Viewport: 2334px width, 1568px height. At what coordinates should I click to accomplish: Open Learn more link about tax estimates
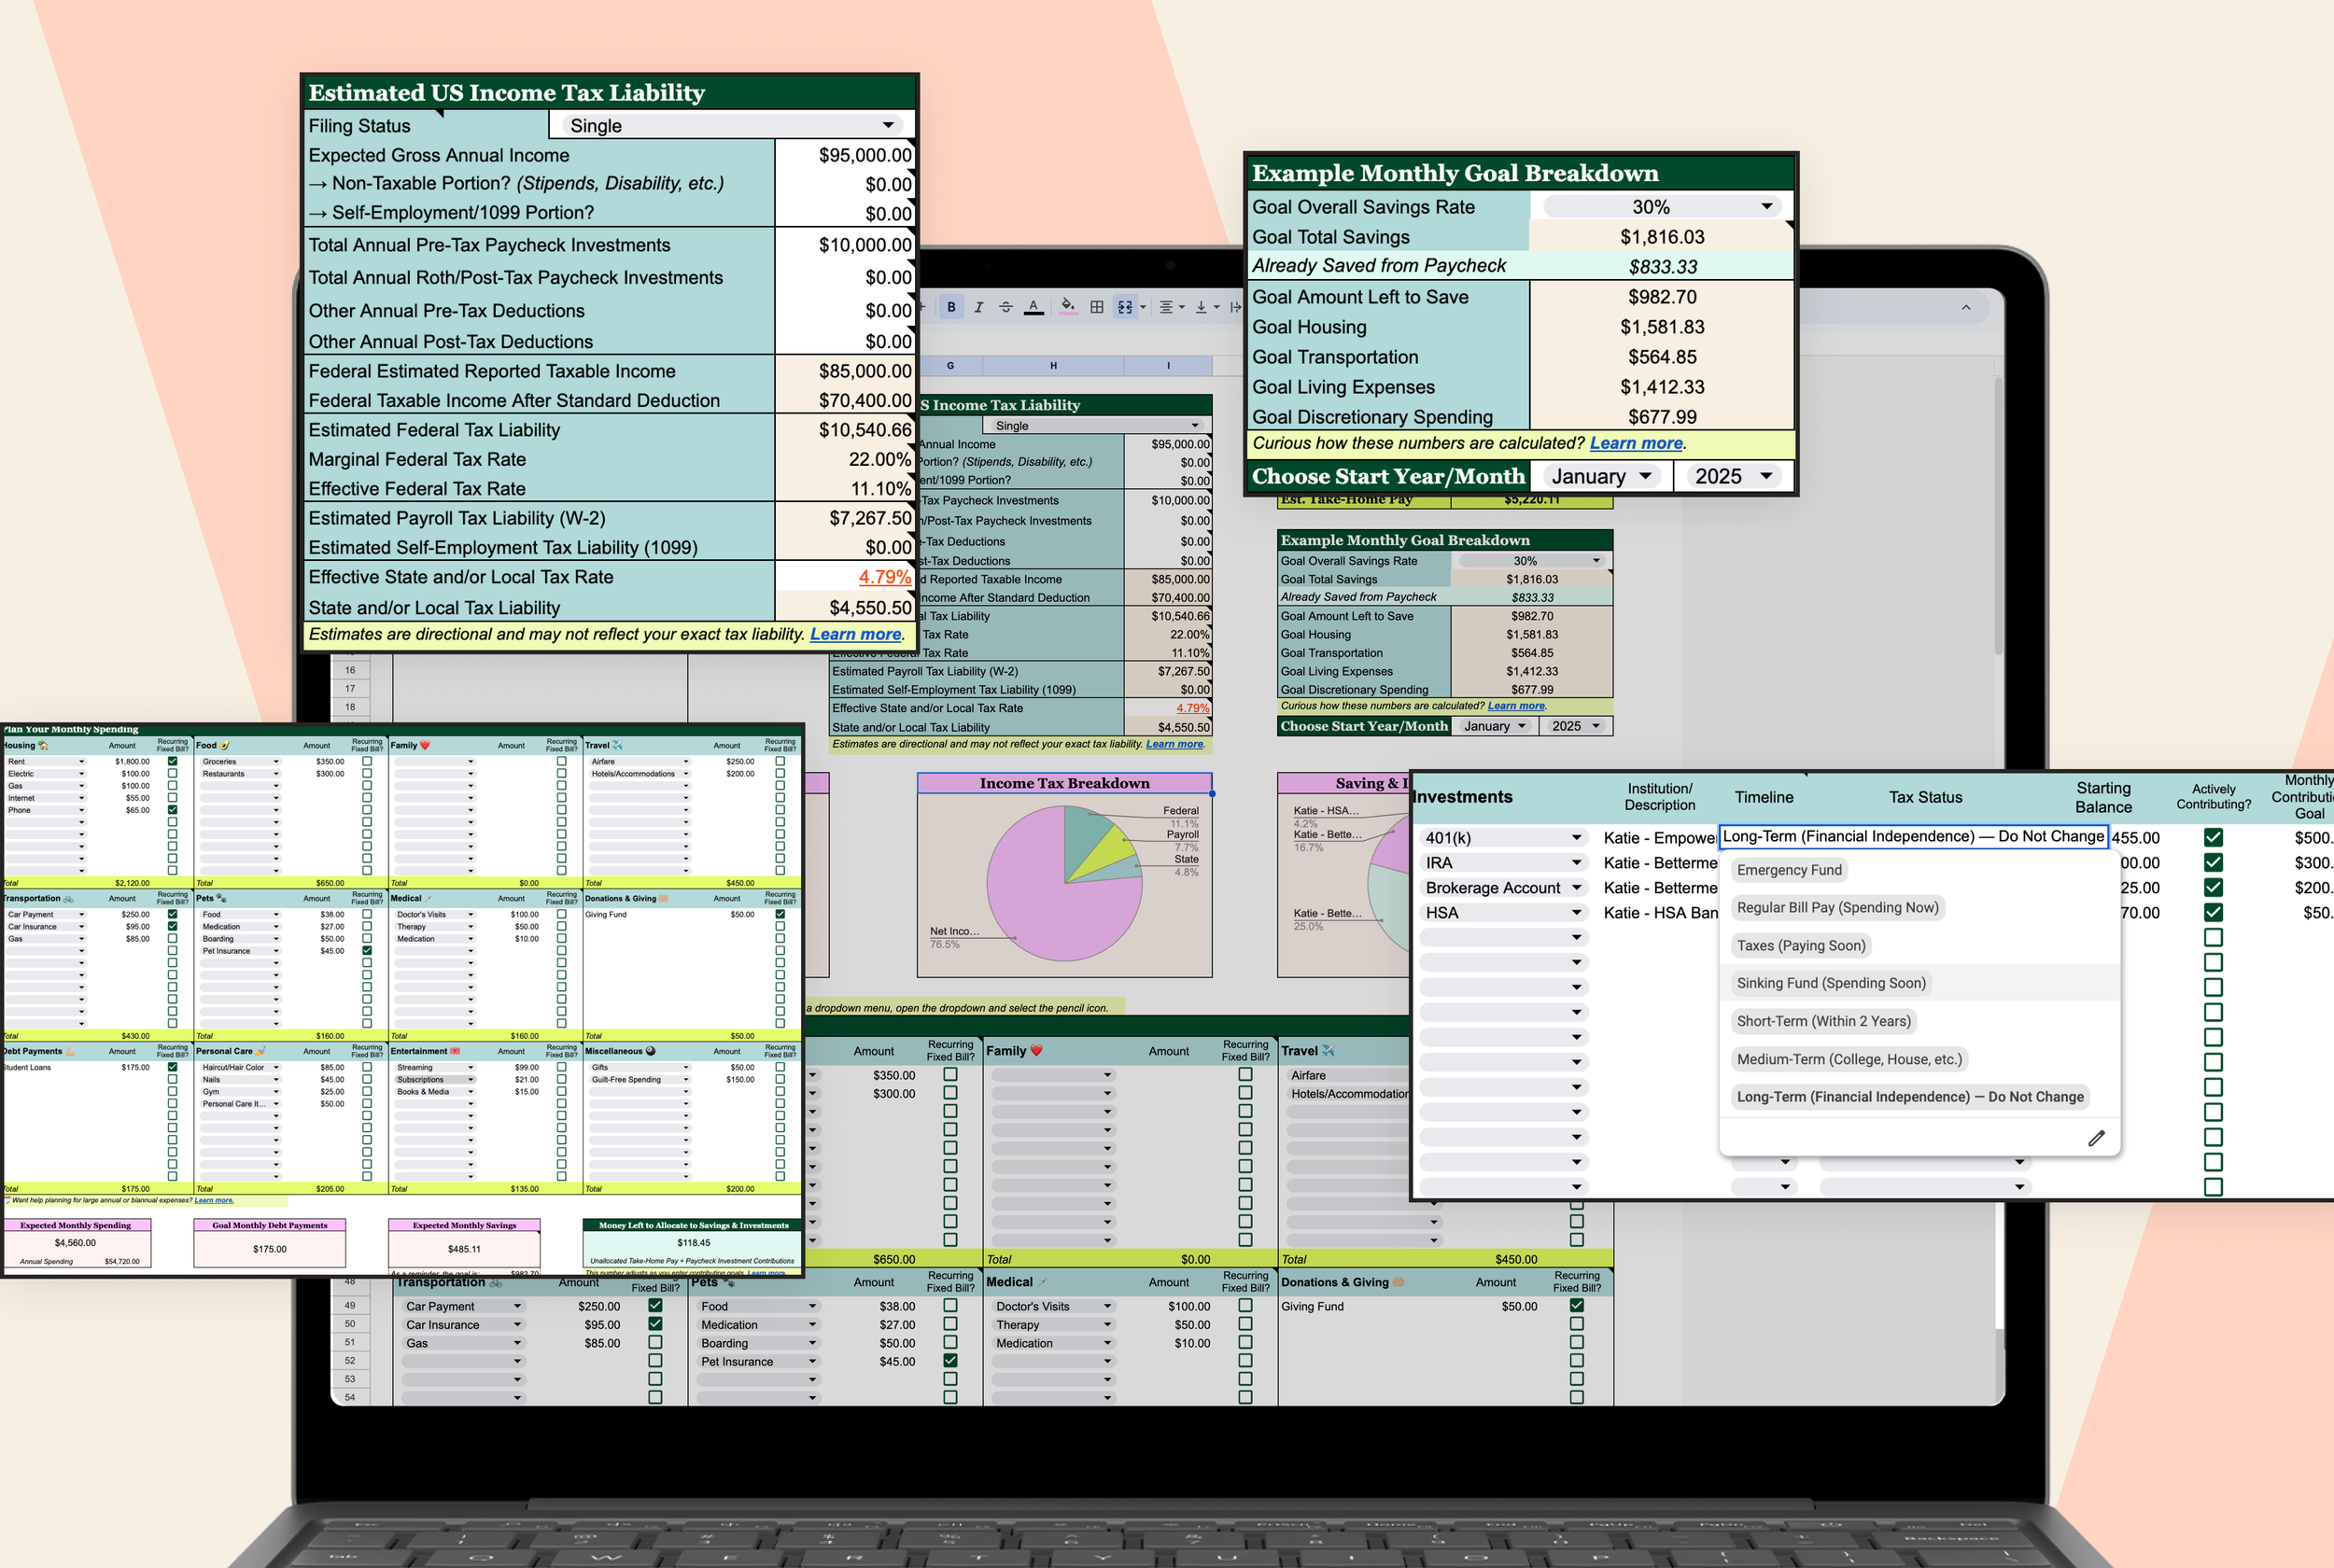(x=855, y=634)
